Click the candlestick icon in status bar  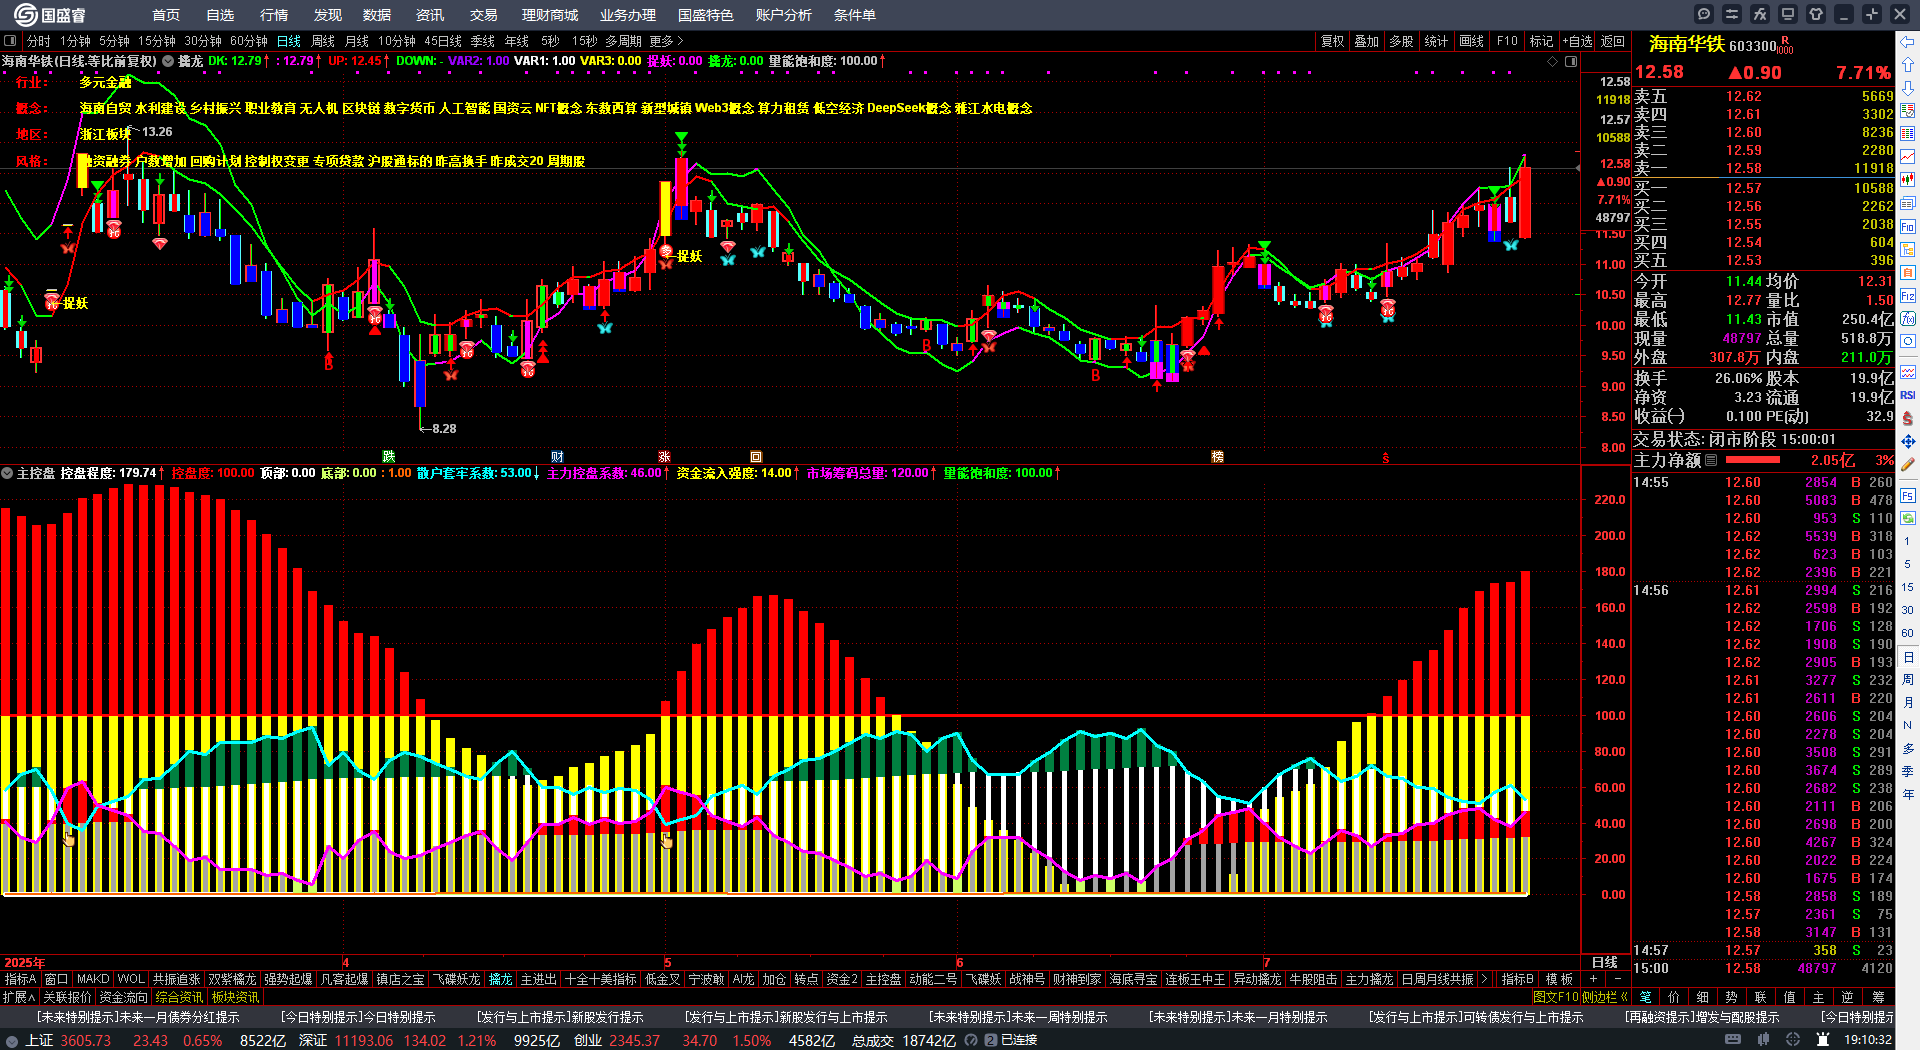click(1763, 1040)
